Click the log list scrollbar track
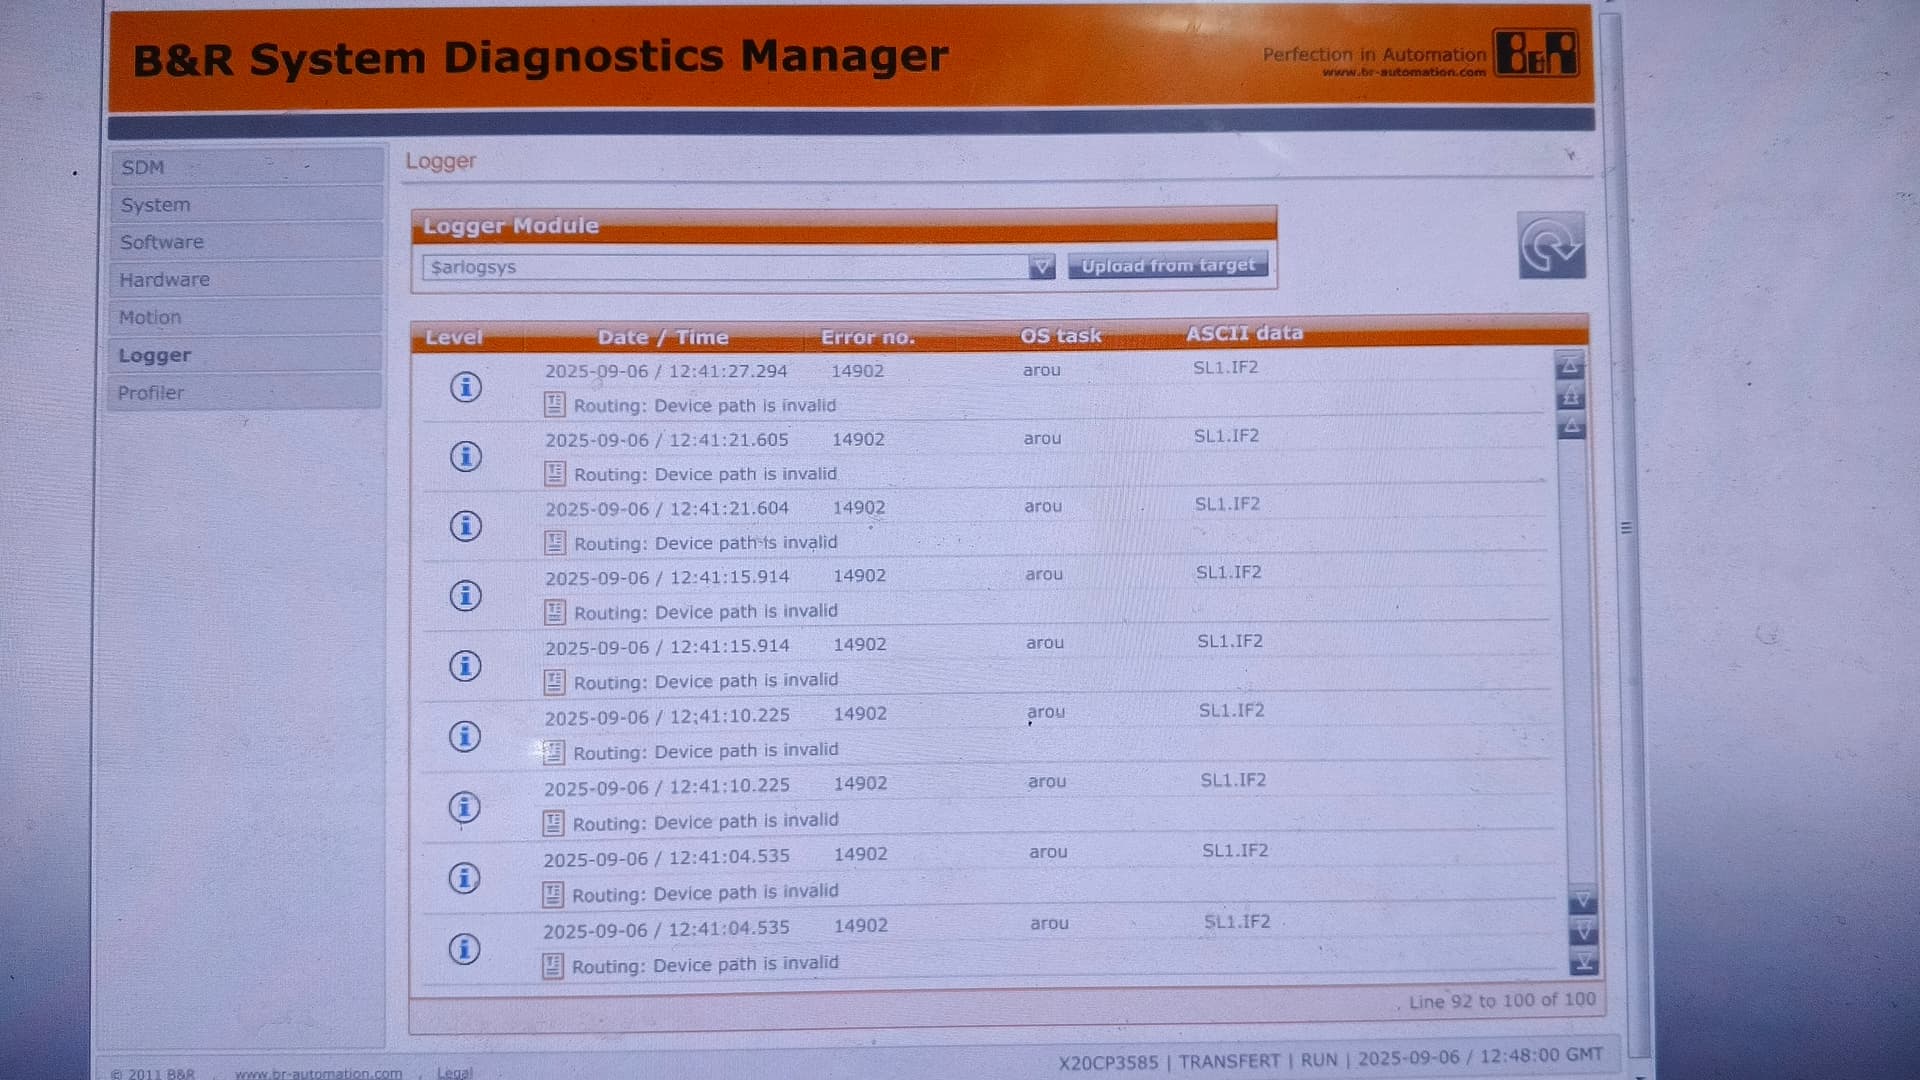The image size is (1920, 1080). tap(1576, 660)
